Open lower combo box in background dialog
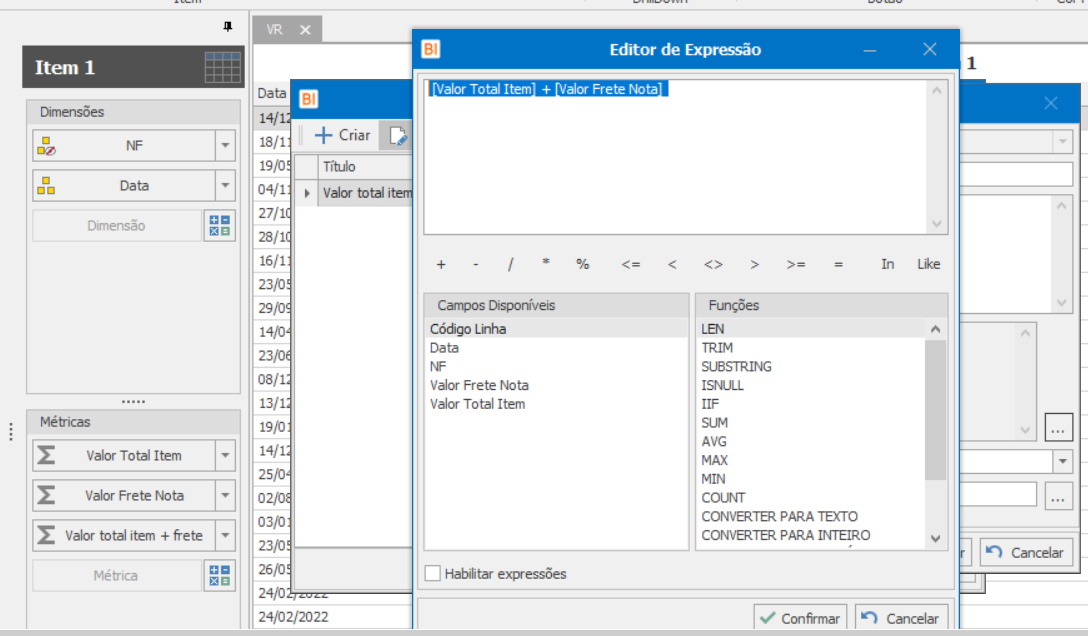Image resolution: width=1088 pixels, height=636 pixels. (1062, 461)
